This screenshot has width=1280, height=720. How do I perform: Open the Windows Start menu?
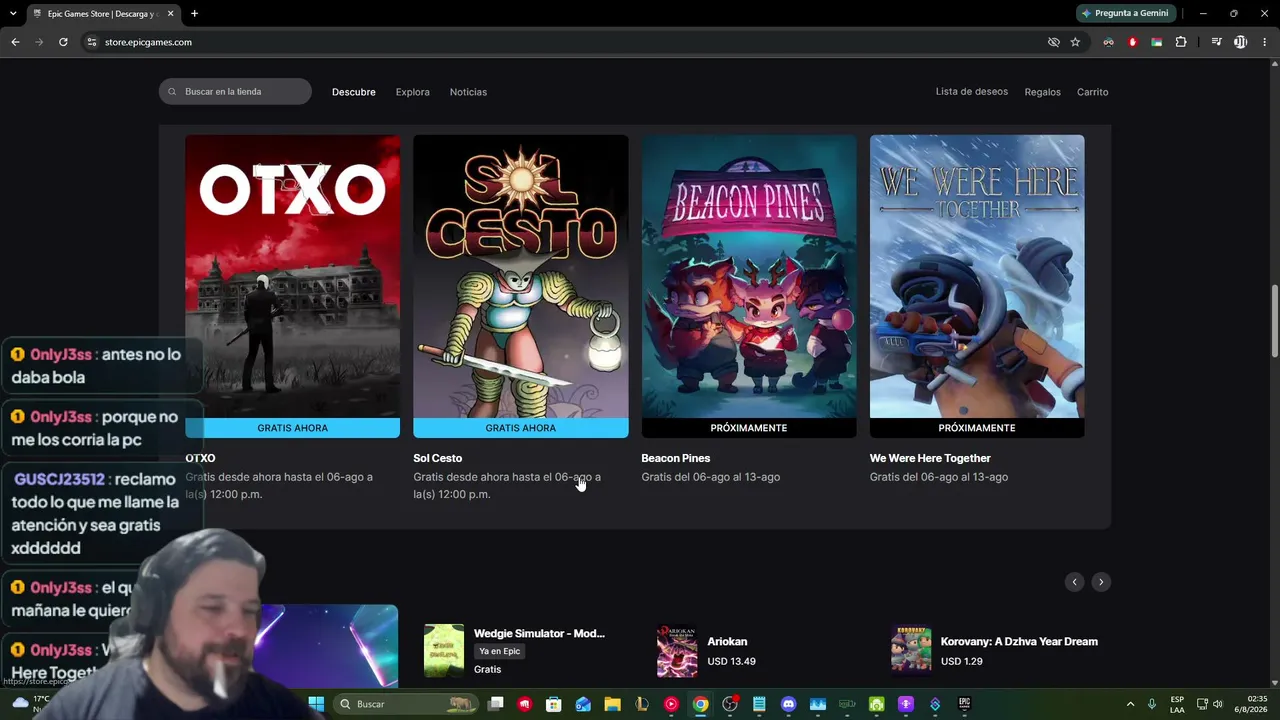[316, 704]
